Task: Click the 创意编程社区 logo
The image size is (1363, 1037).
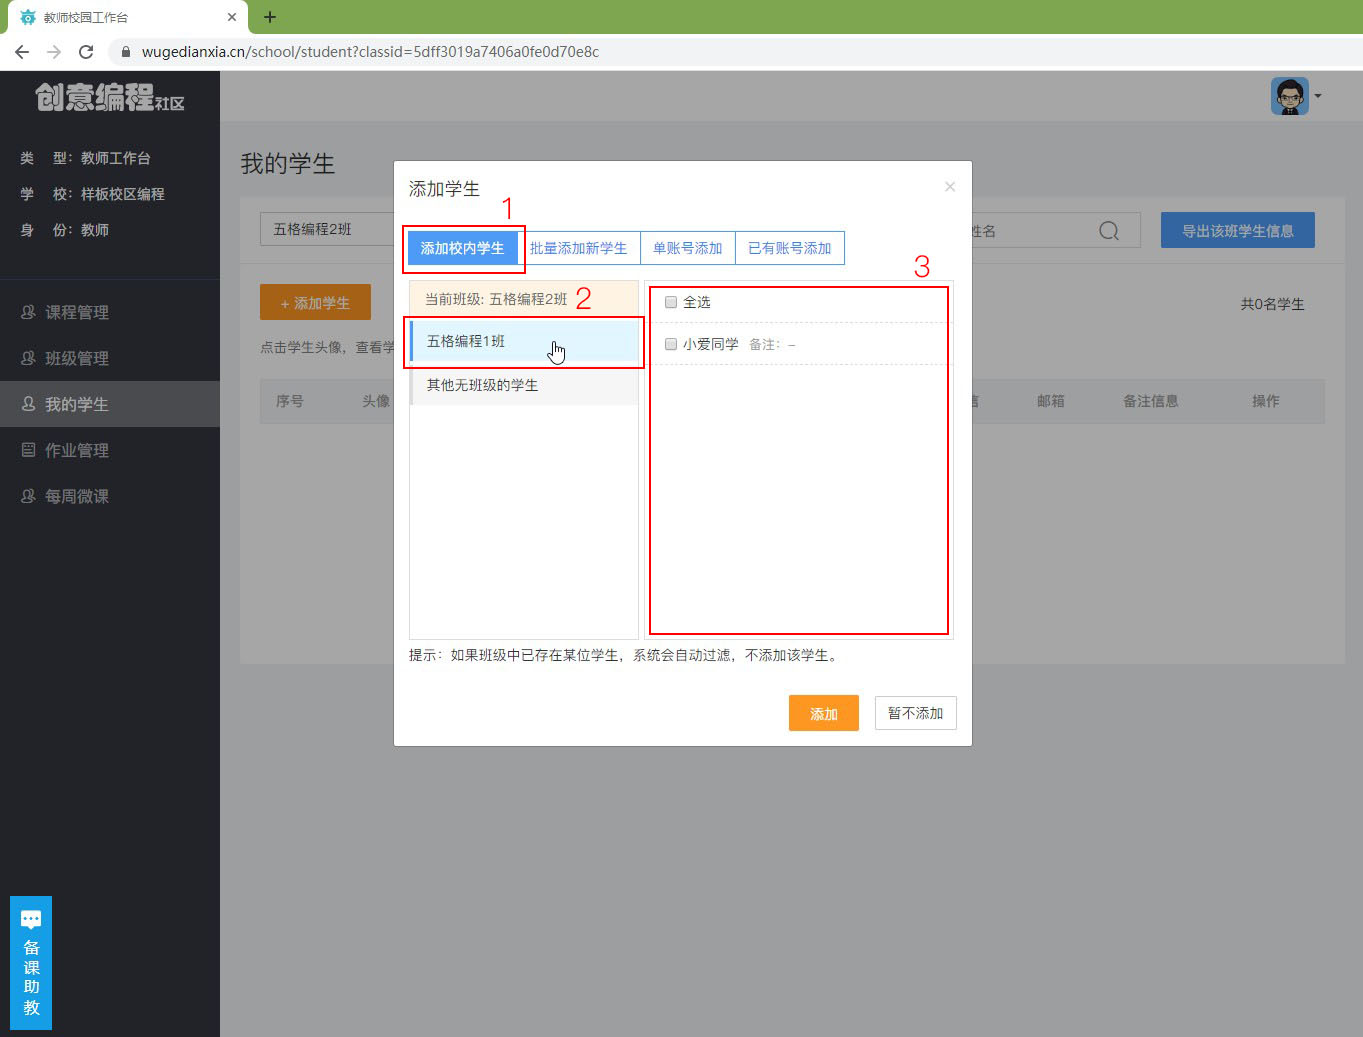Action: tap(110, 97)
